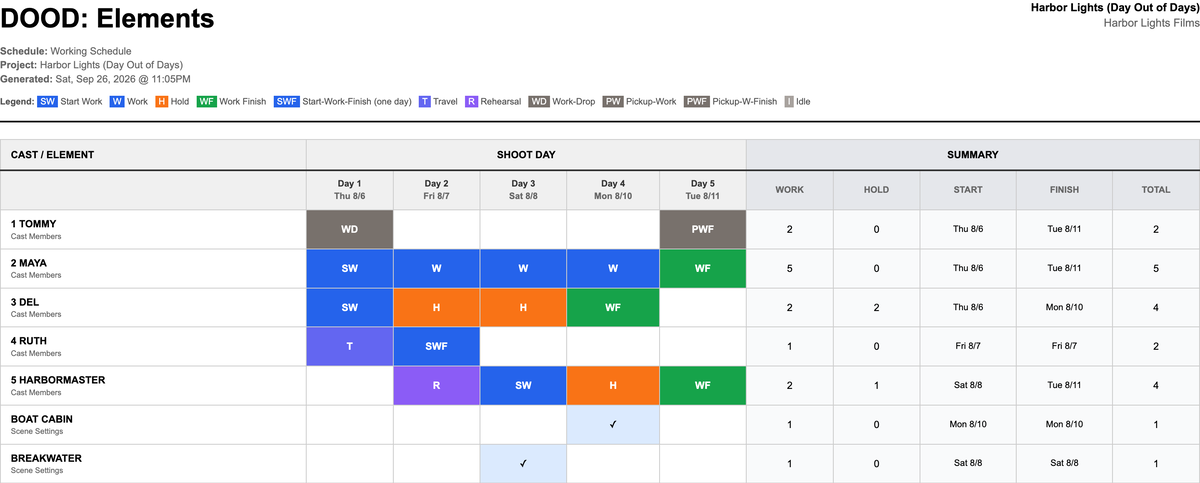Viewport: 1200px width, 483px height.
Task: Select Del's H cell on Day 3
Action: (x=523, y=307)
